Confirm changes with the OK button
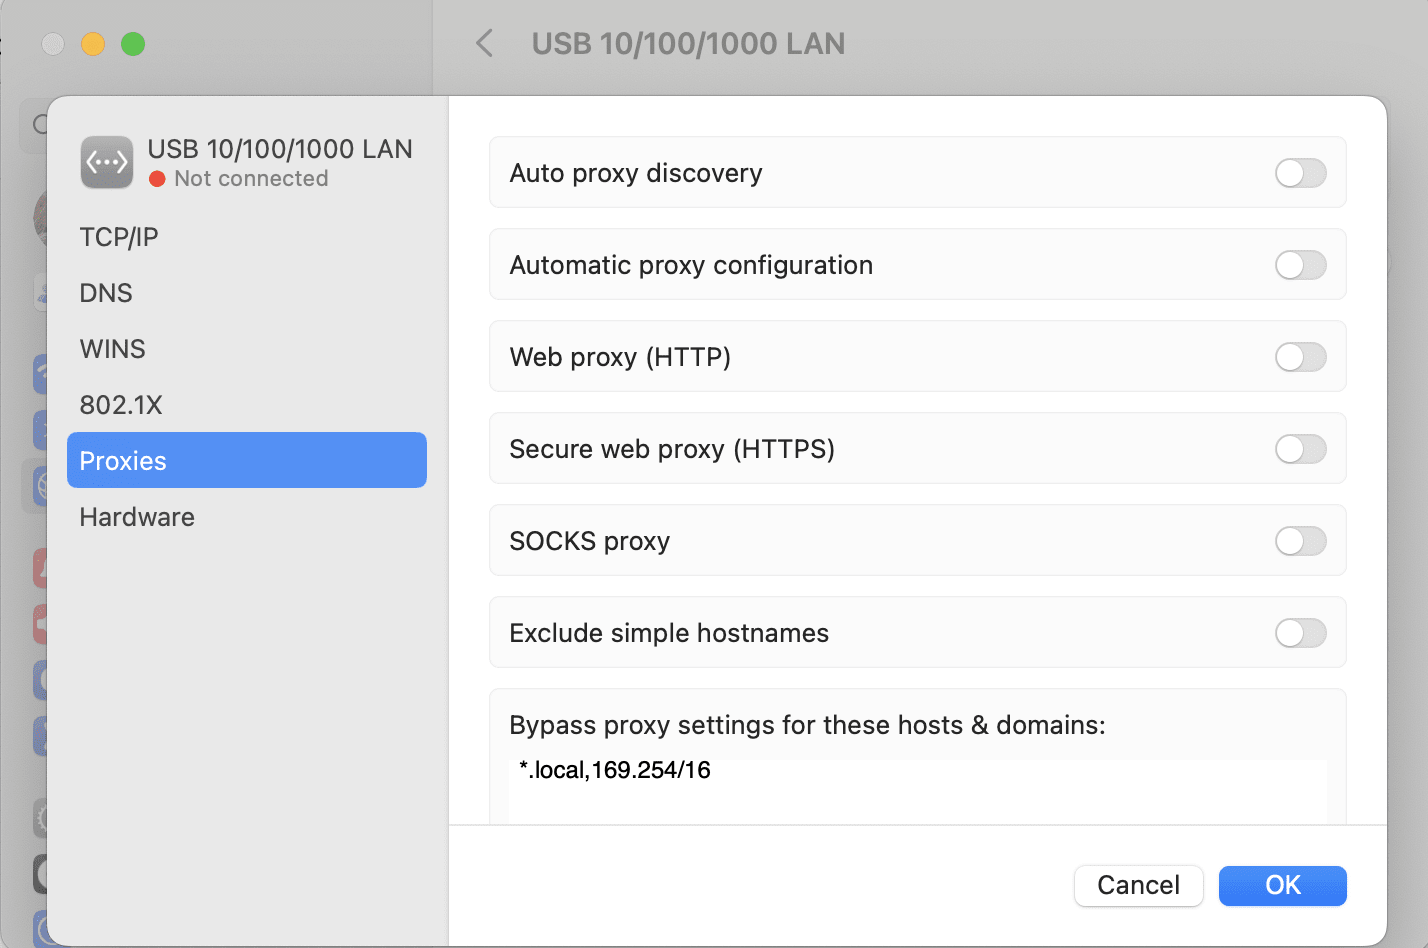 1282,885
